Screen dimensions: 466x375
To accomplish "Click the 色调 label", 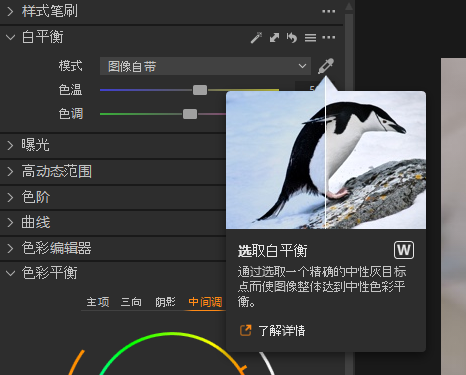I will click(x=71, y=114).
